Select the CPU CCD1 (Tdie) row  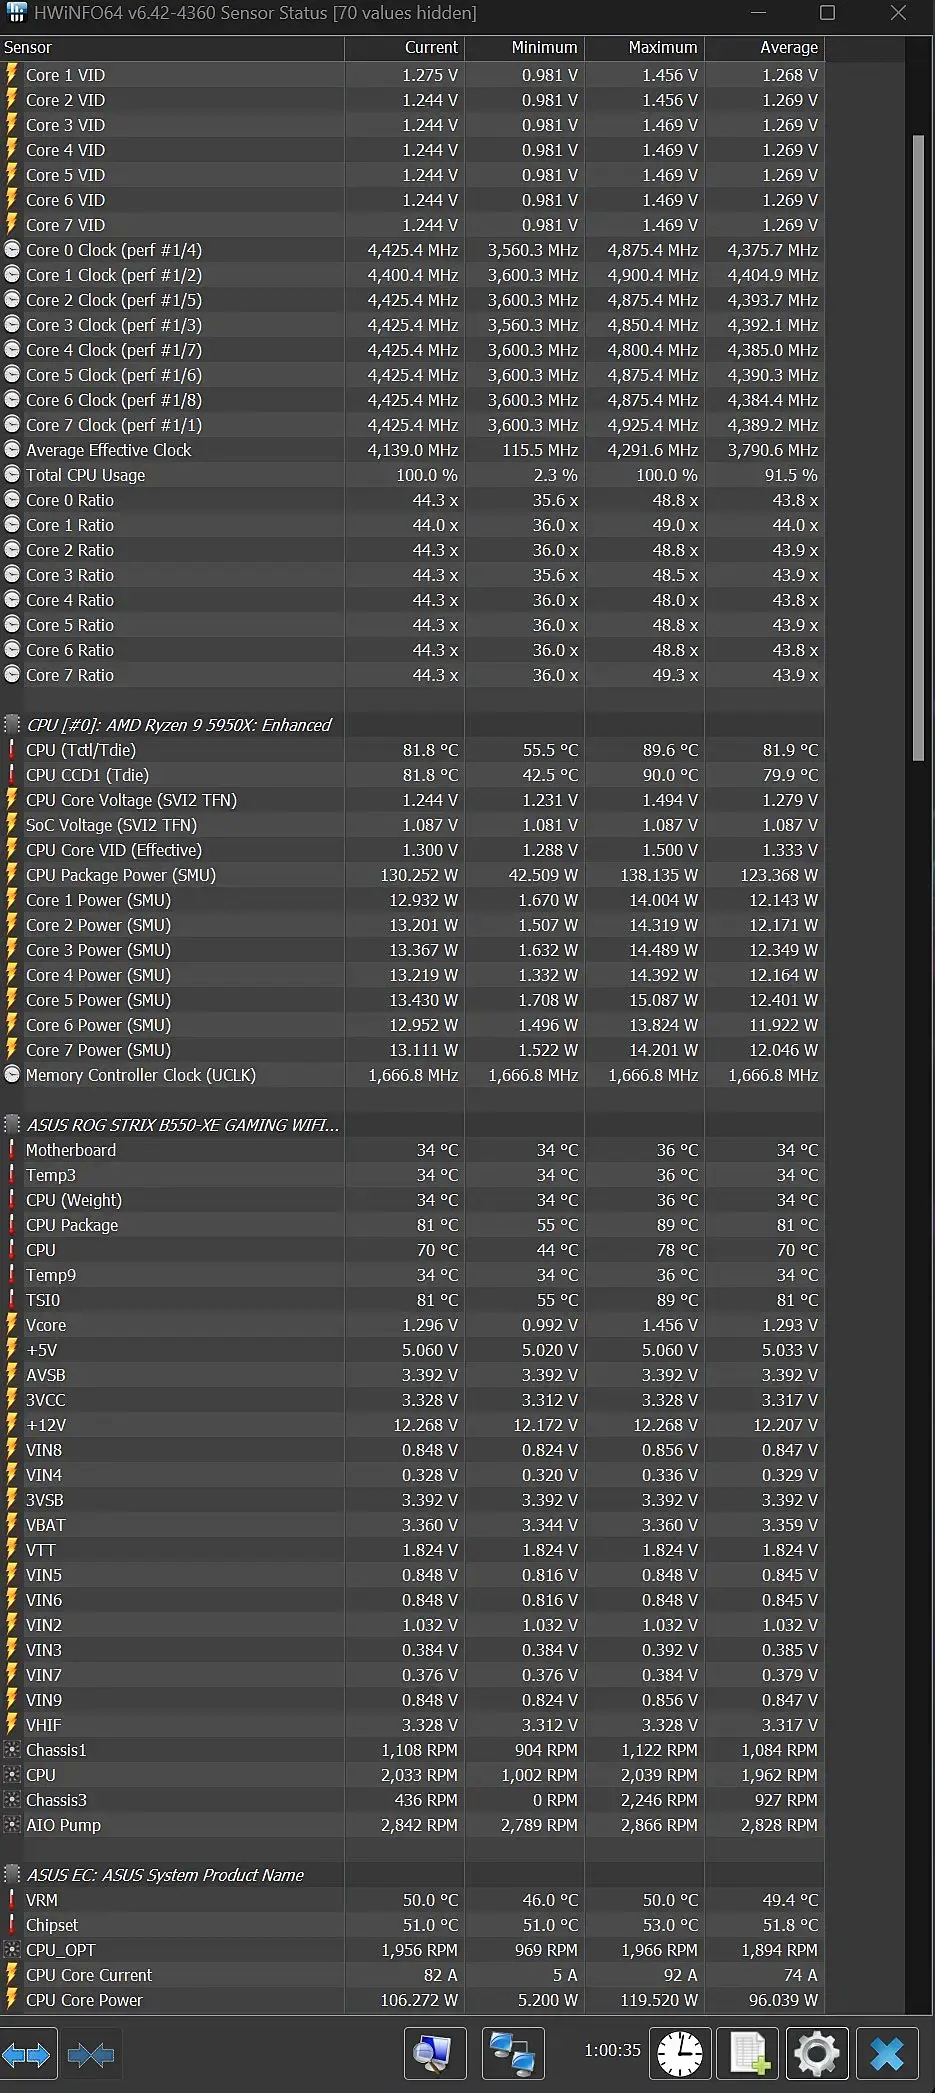coord(412,775)
